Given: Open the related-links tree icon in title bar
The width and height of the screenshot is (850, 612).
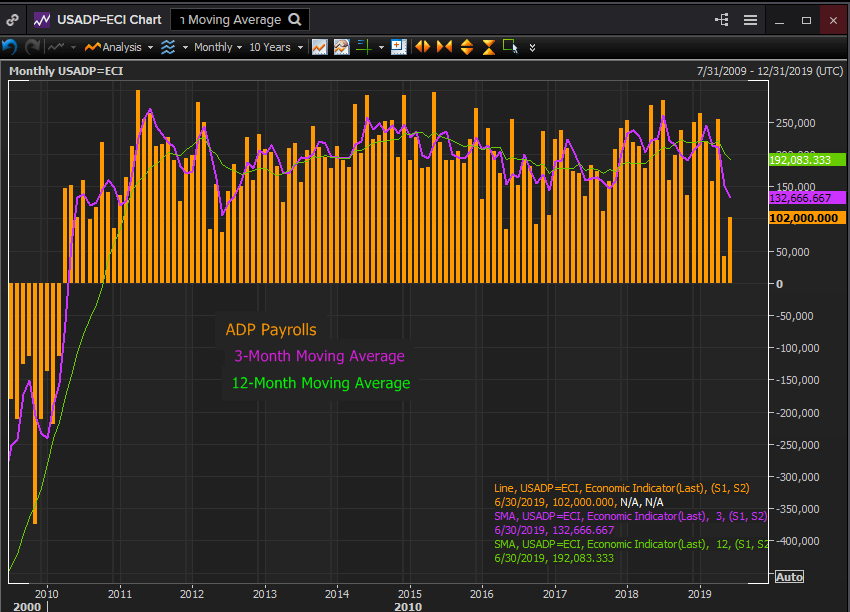Looking at the screenshot, I should click(722, 20).
